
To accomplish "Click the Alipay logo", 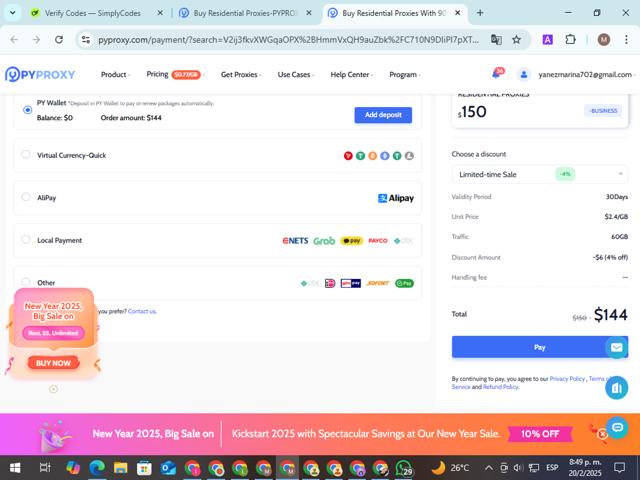I will point(396,198).
